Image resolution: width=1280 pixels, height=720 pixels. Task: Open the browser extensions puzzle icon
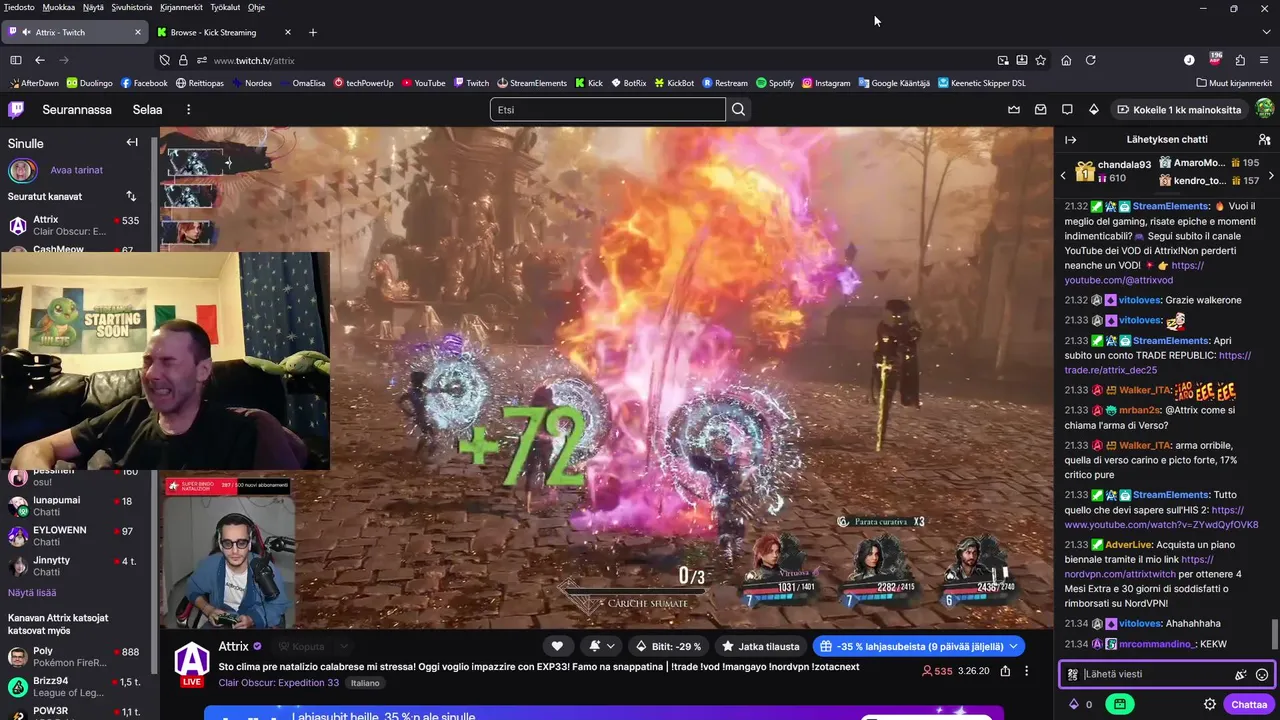[x=1240, y=60]
